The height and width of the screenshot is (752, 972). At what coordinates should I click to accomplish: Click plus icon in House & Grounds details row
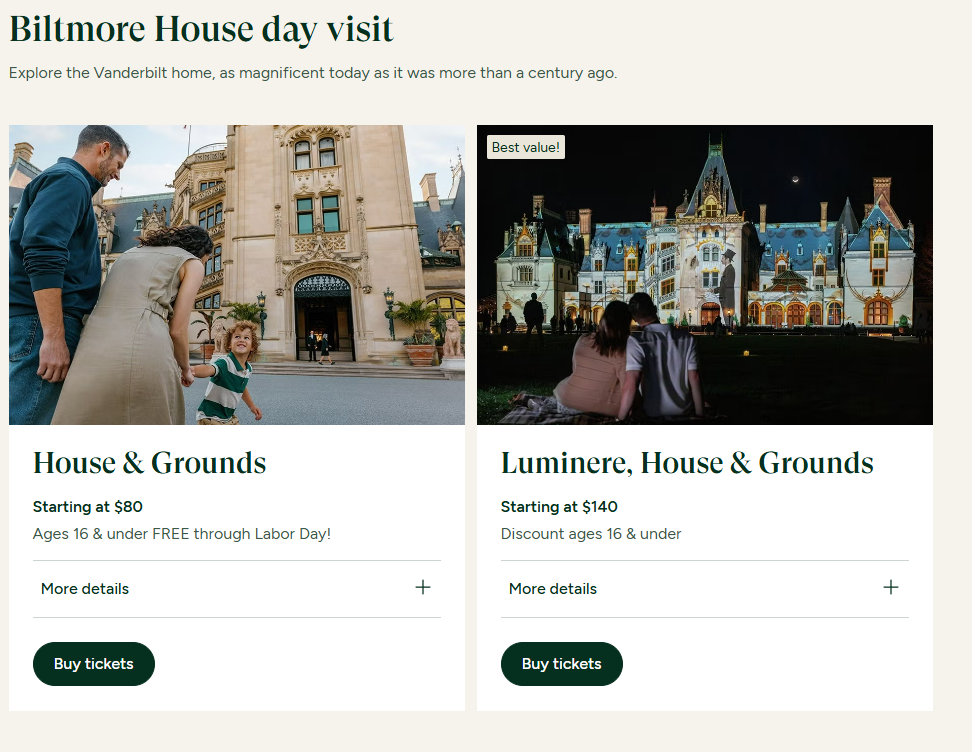423,587
